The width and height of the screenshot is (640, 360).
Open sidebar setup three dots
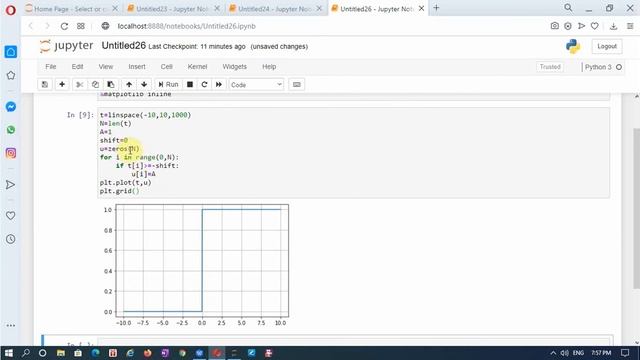(x=11, y=326)
